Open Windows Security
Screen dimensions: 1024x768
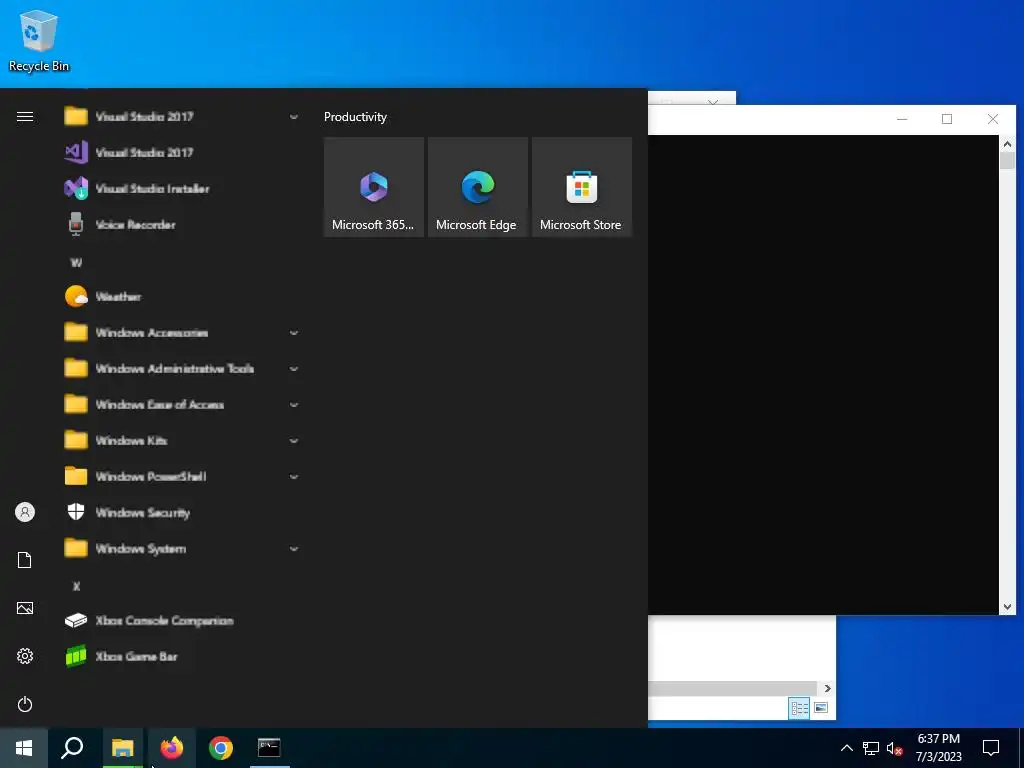click(182, 512)
